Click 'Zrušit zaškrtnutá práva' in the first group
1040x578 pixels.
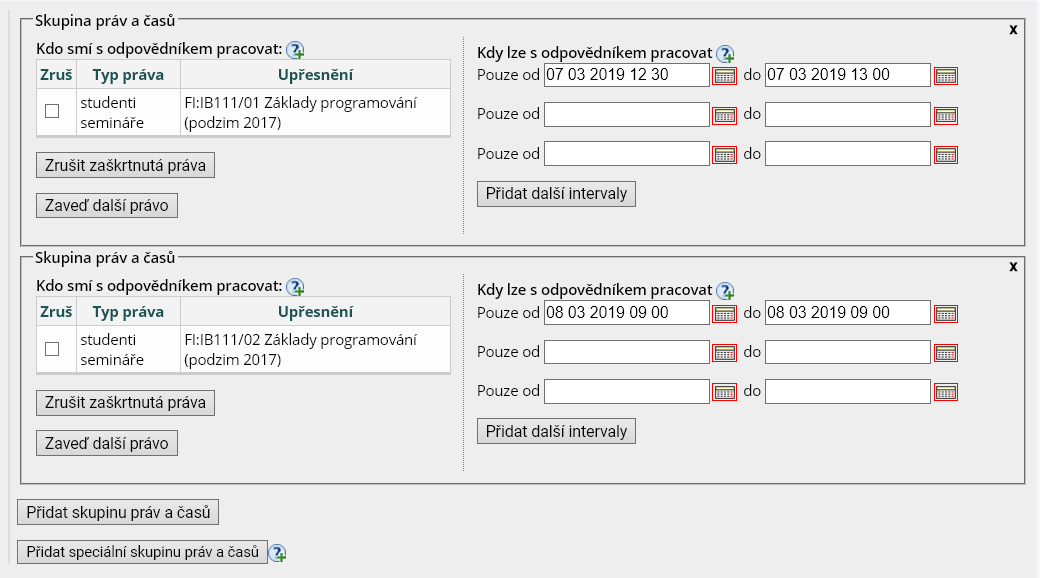tap(125, 165)
